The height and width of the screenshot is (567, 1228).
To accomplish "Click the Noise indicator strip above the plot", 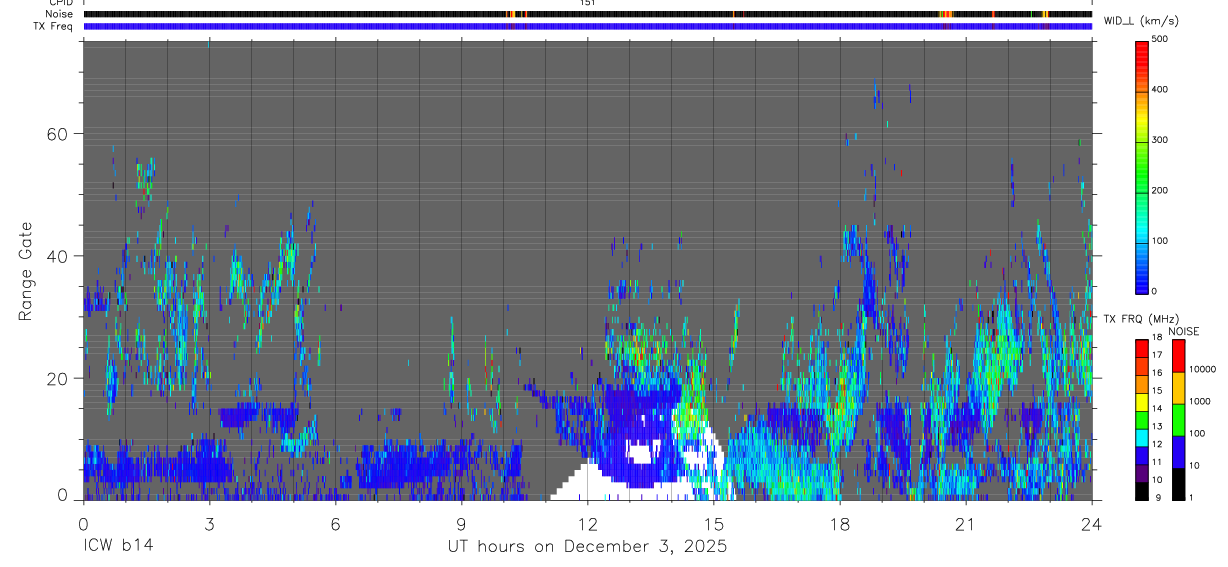I will point(587,14).
